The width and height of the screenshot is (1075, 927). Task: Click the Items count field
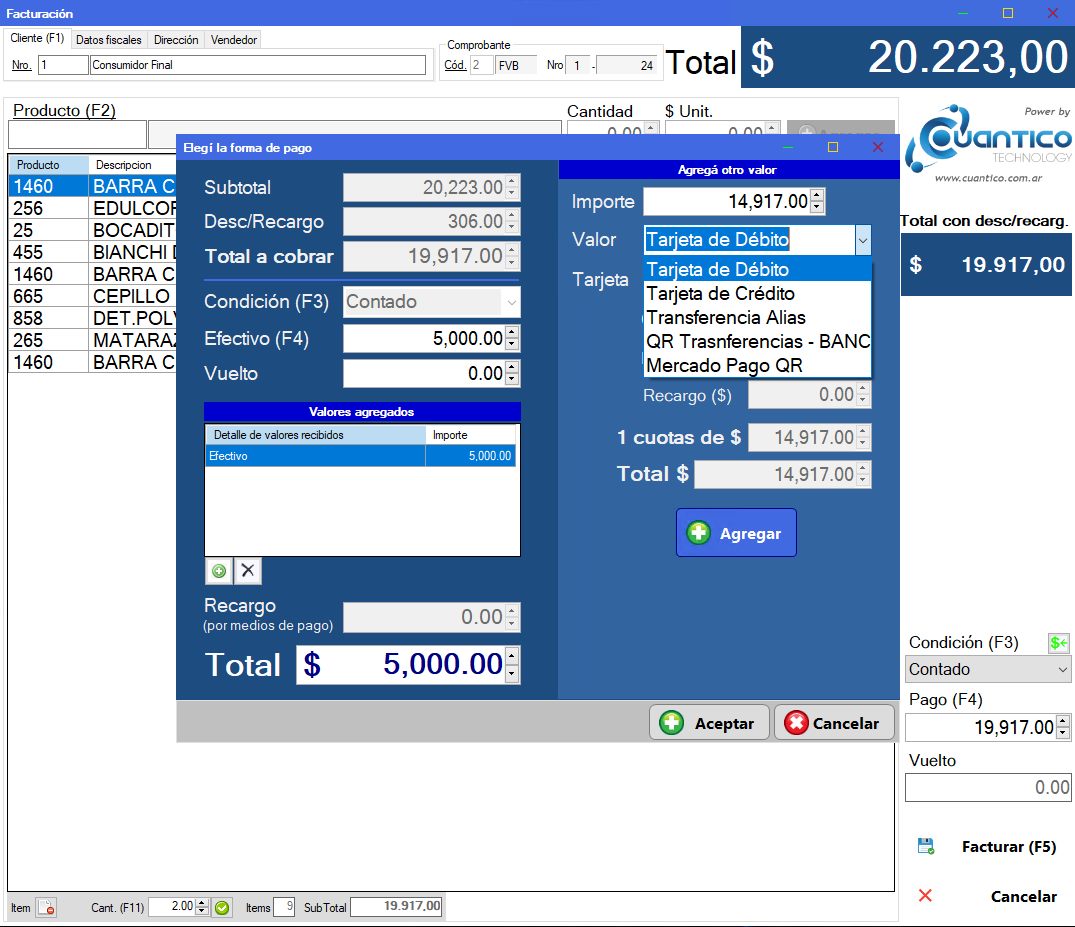[284, 906]
